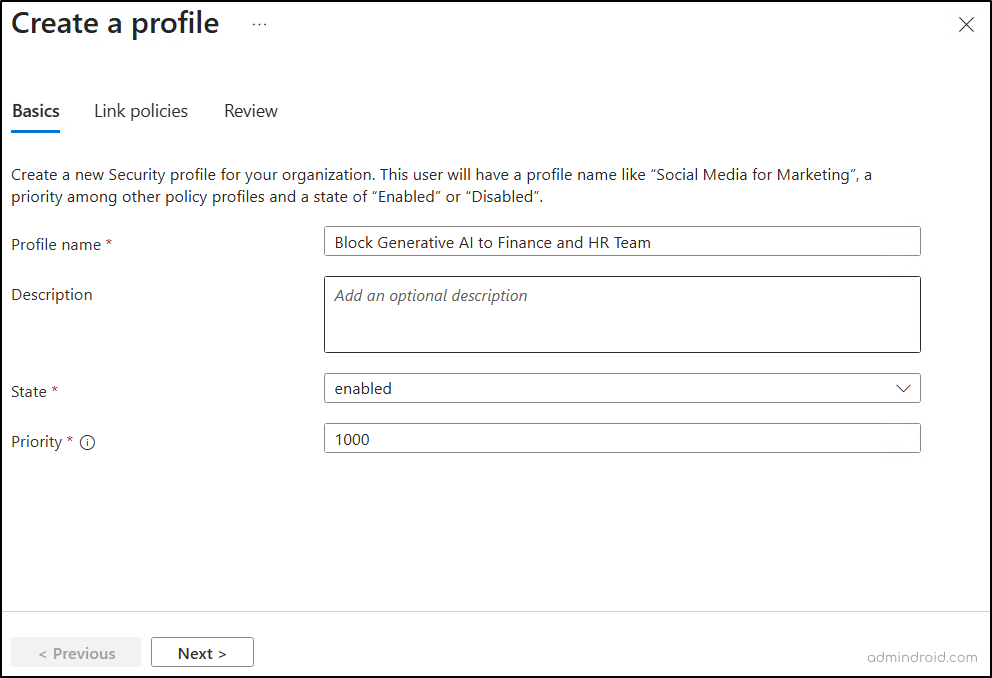Image resolution: width=992 pixels, height=678 pixels.
Task: Click the Description field label
Action: click(52, 295)
